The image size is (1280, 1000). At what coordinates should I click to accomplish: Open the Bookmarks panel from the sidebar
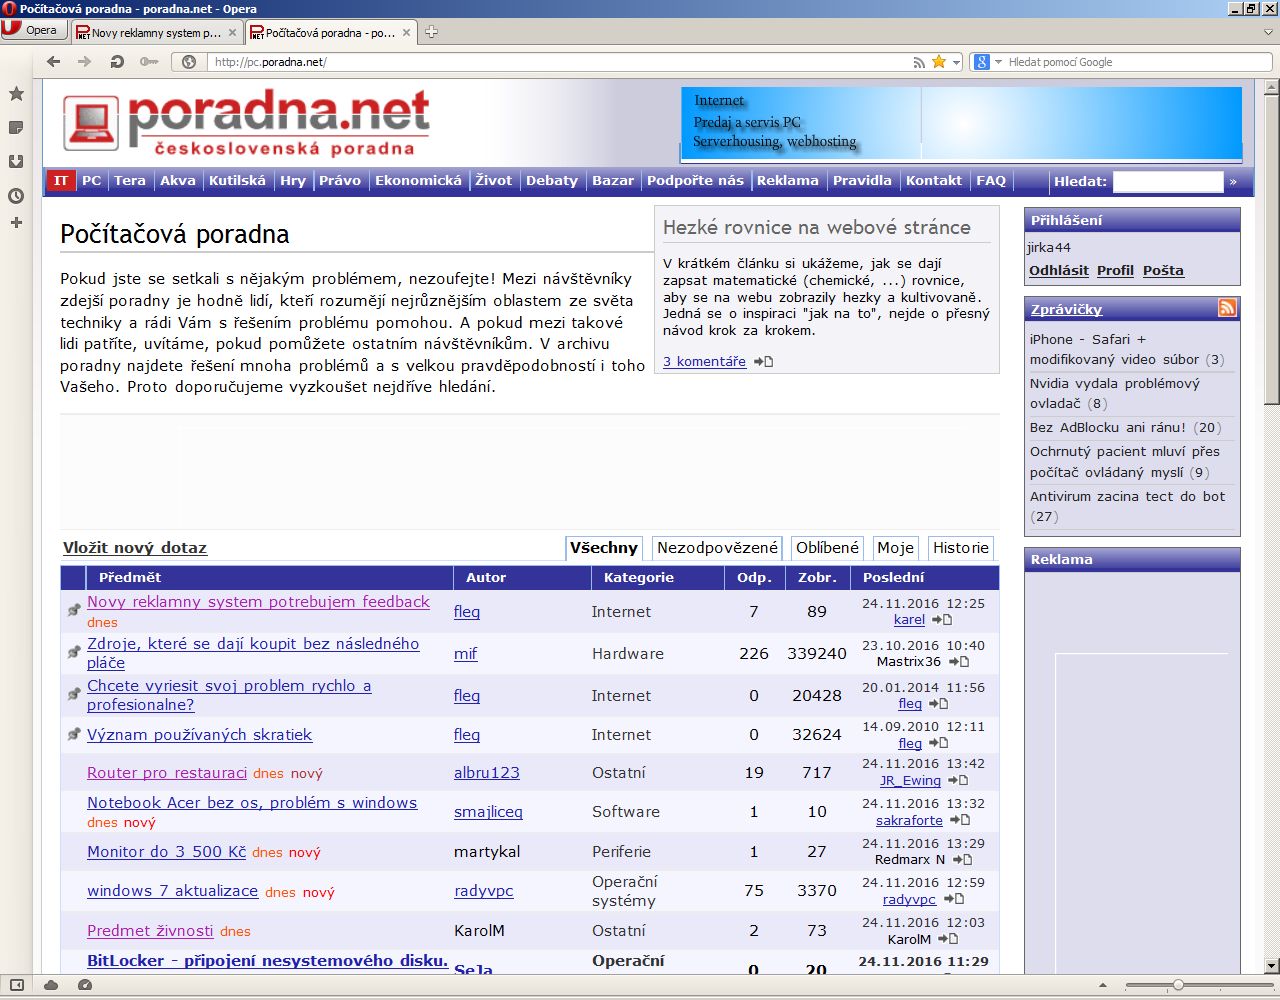tap(16, 94)
